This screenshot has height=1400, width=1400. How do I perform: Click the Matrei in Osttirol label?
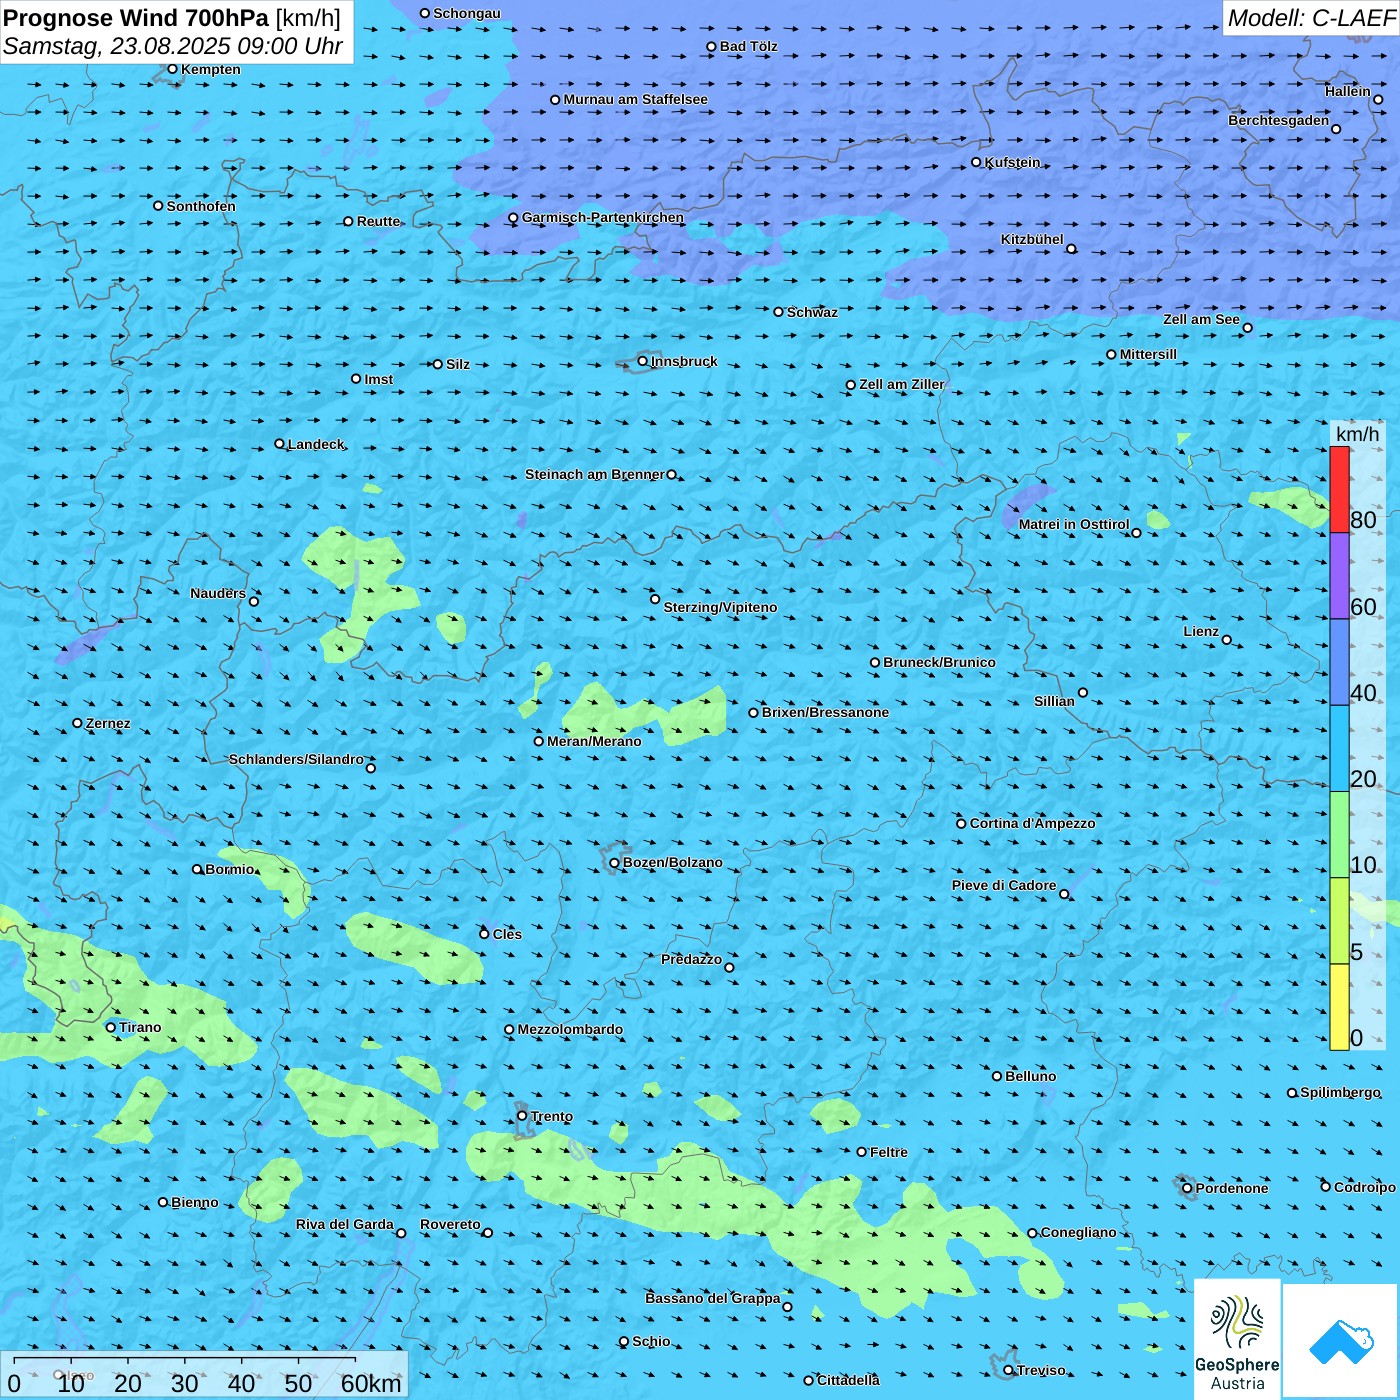tap(1074, 524)
